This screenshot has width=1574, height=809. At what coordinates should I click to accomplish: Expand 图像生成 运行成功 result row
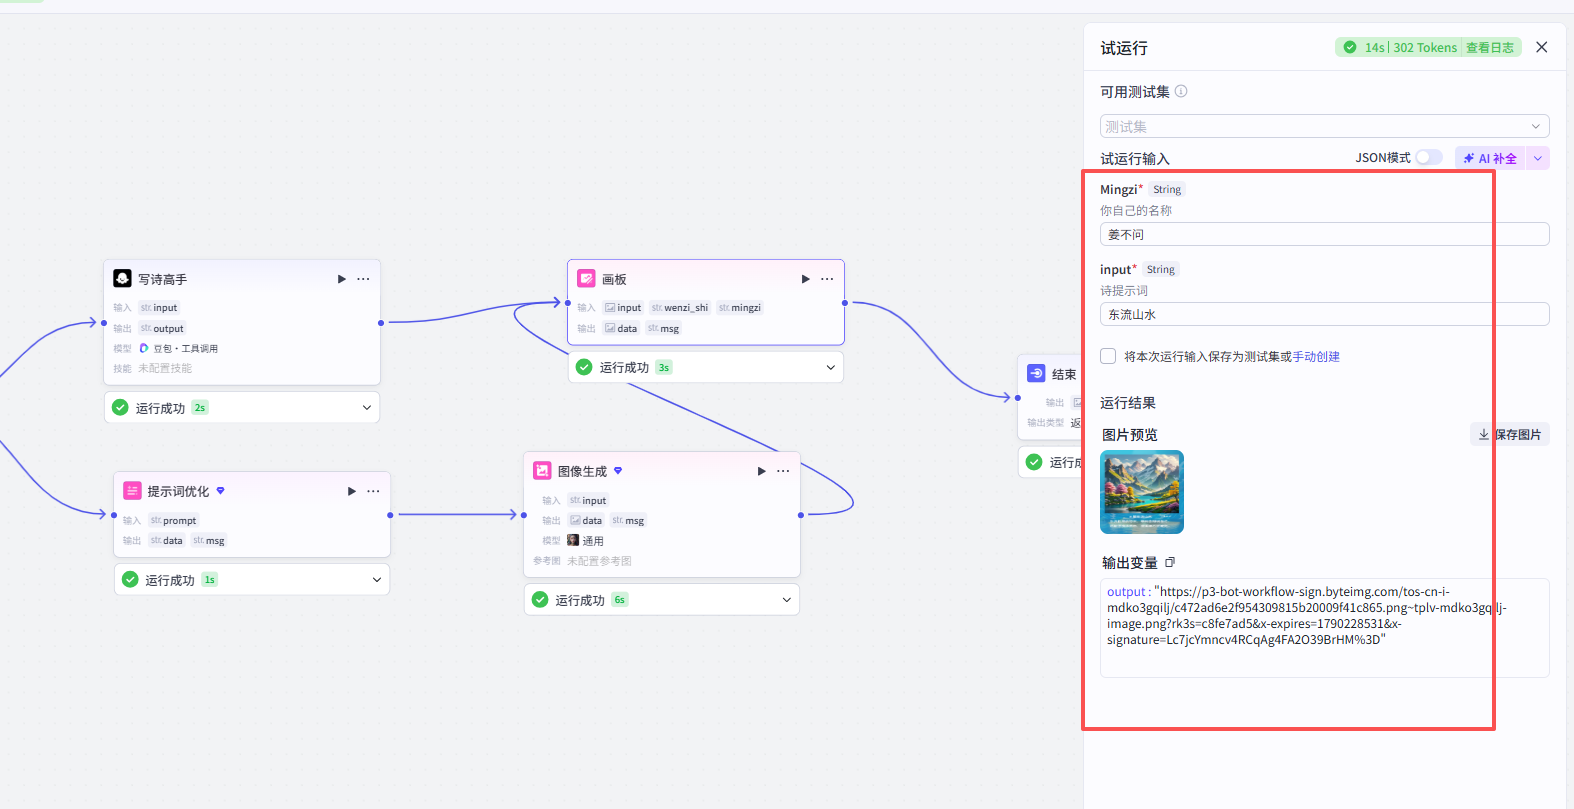click(787, 599)
